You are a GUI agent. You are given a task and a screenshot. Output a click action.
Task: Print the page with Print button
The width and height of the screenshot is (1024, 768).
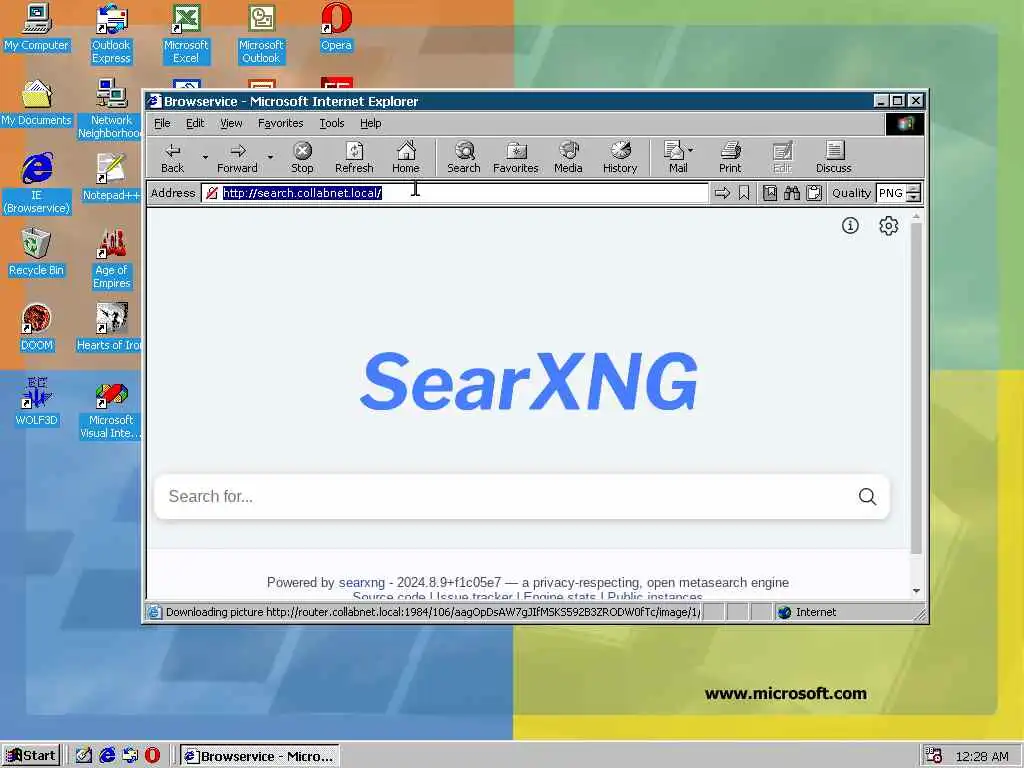coord(730,157)
